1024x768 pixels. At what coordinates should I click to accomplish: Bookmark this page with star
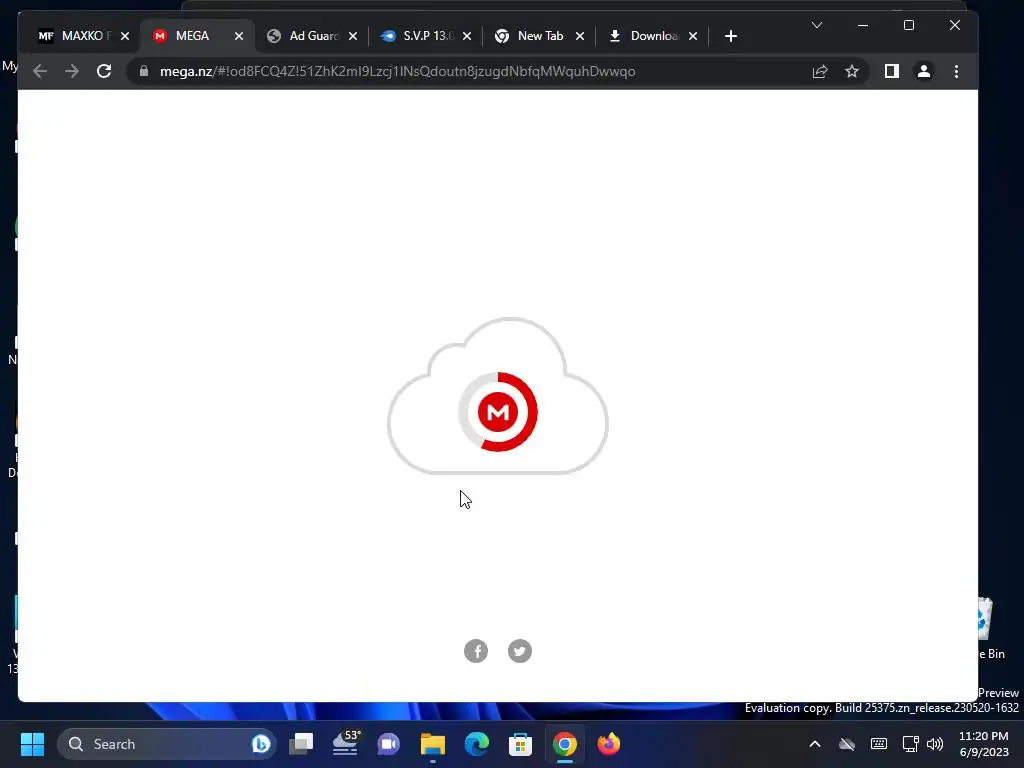click(x=852, y=71)
